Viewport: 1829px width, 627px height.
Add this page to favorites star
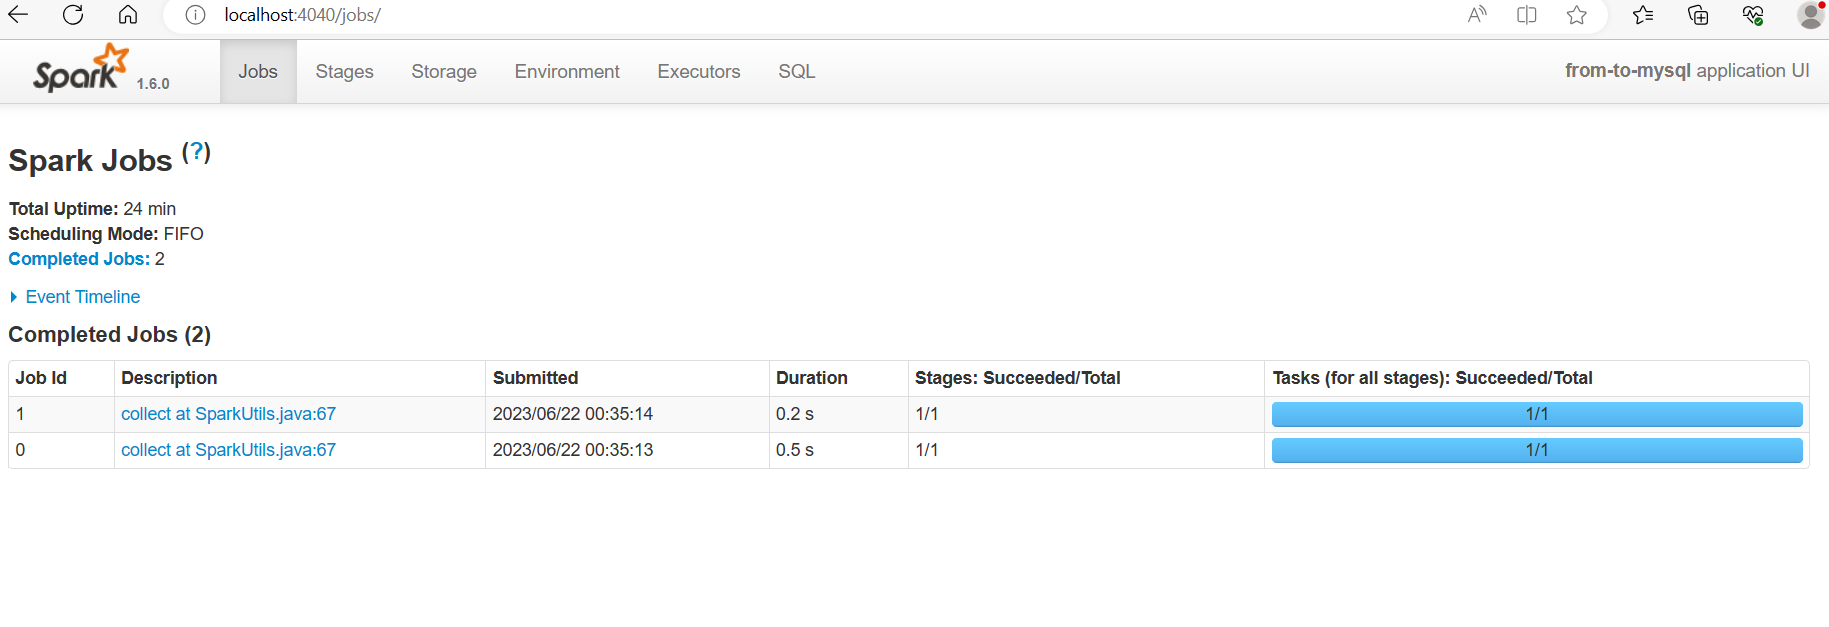1577,15
